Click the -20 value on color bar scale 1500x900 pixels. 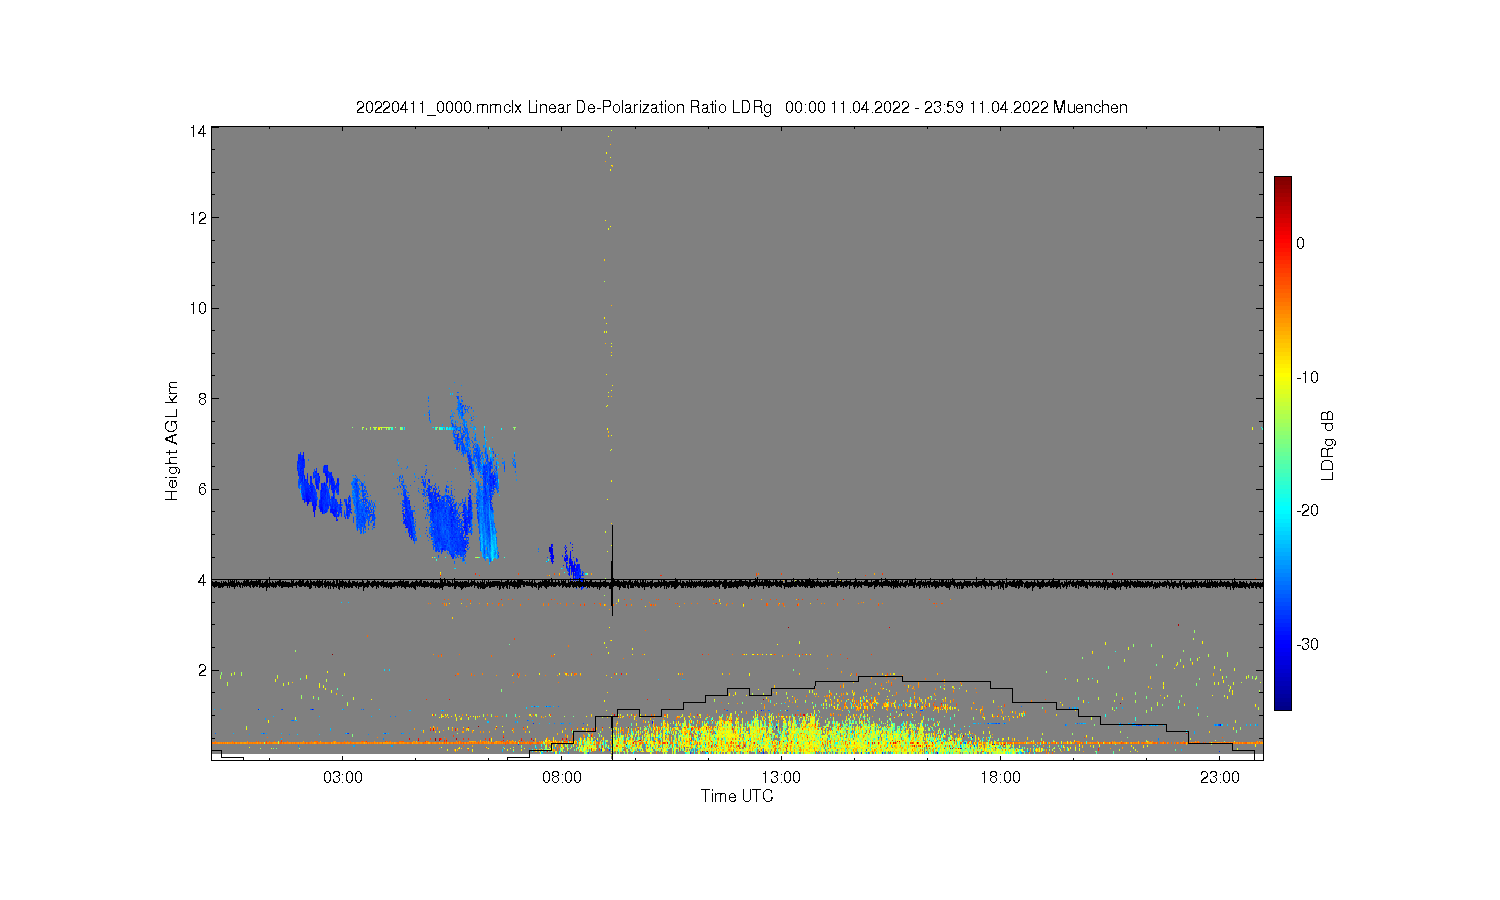click(x=1308, y=510)
